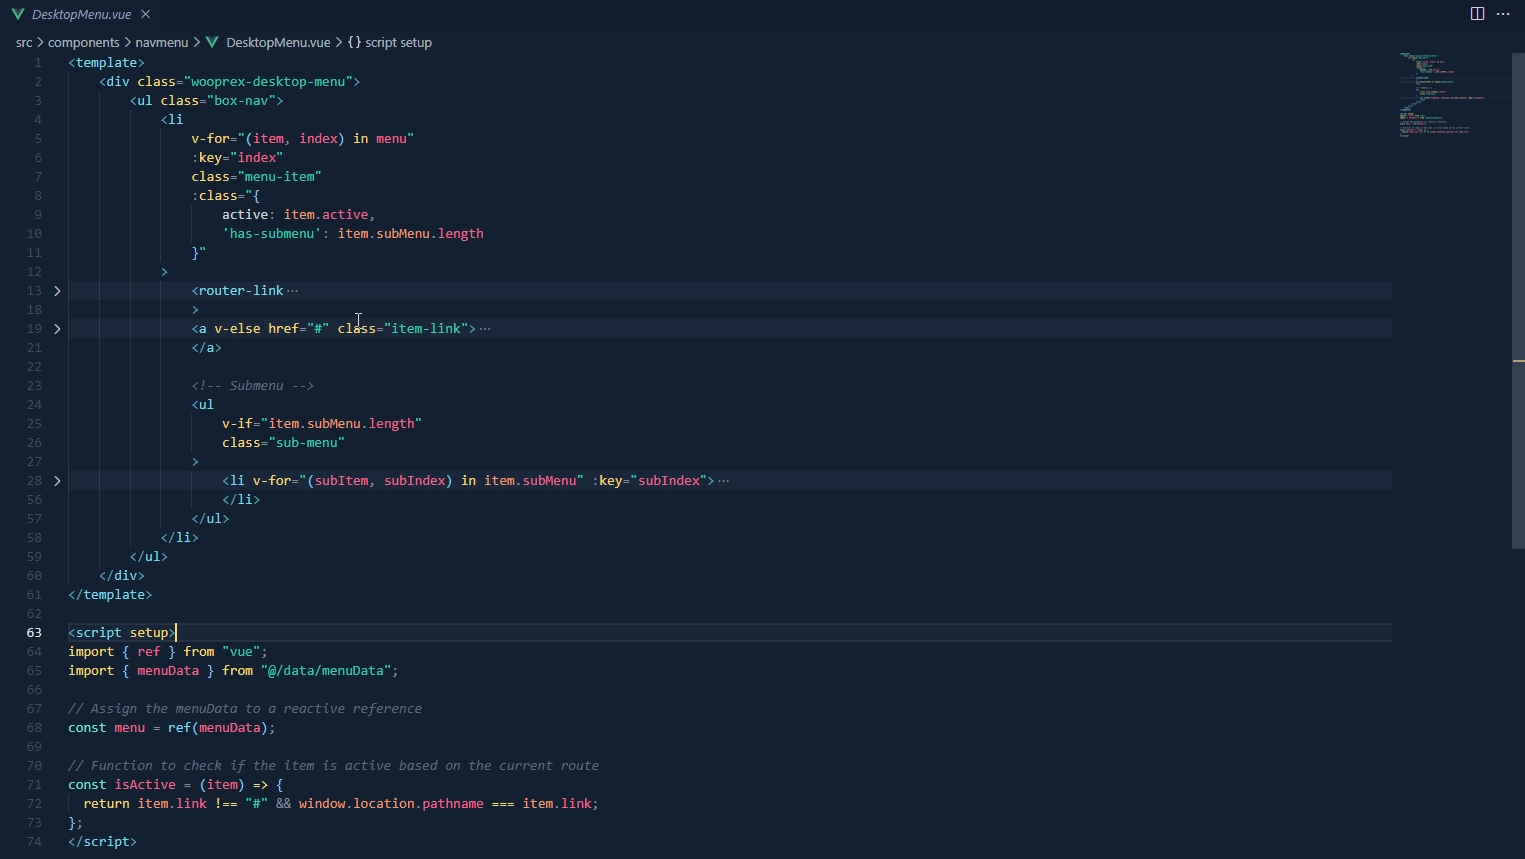Click the folded ellipsis on line 28

(x=724, y=481)
